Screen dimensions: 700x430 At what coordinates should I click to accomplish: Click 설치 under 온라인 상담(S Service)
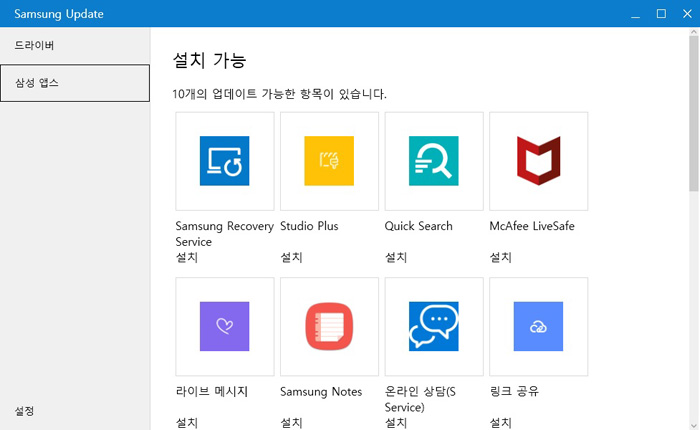click(x=396, y=422)
